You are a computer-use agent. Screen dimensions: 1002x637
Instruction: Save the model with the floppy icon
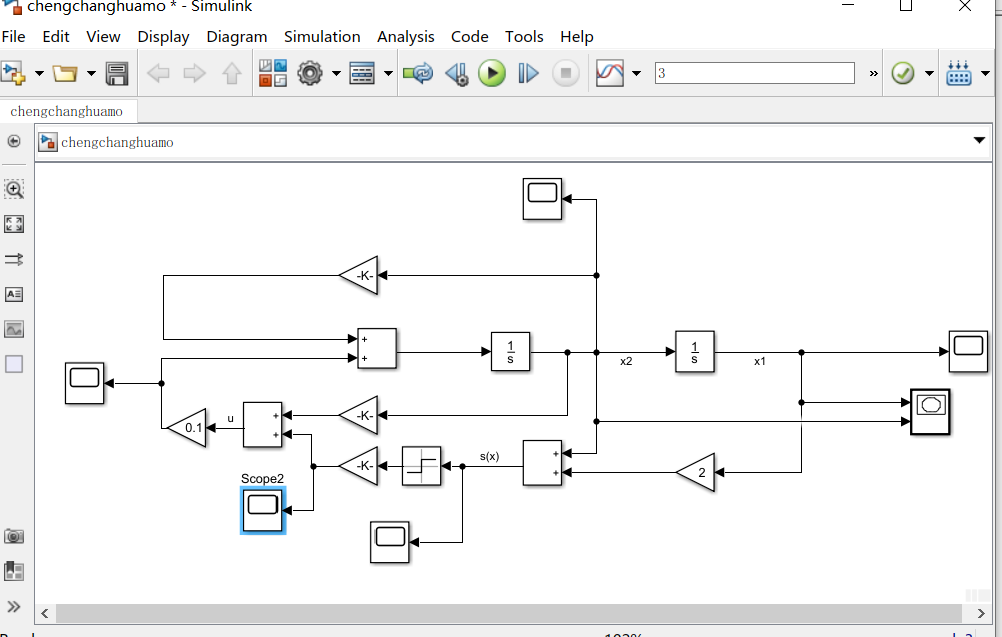click(x=117, y=73)
